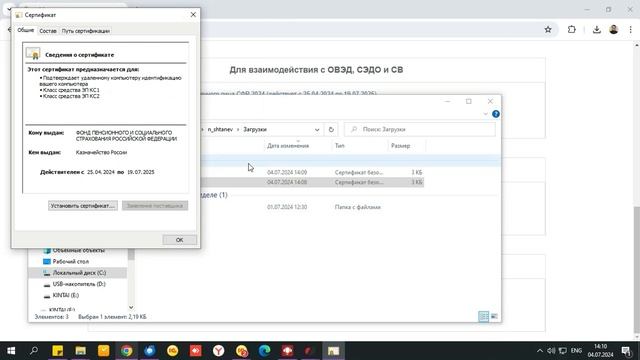Open taskbar search magnifier
Viewport: 640px width, 360px height.
pyautogui.click(x=34, y=351)
